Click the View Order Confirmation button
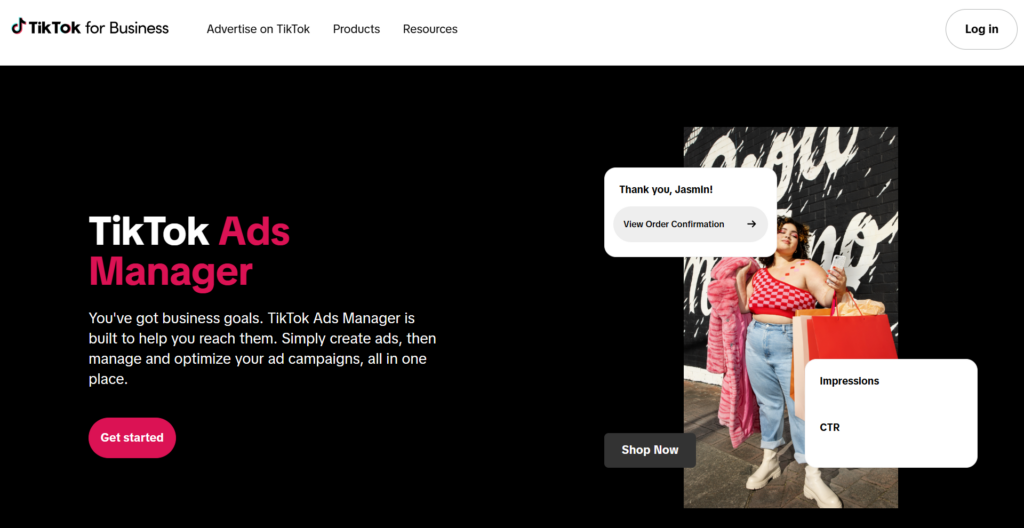Screen dimensions: 1024x528 (x=690, y=224)
